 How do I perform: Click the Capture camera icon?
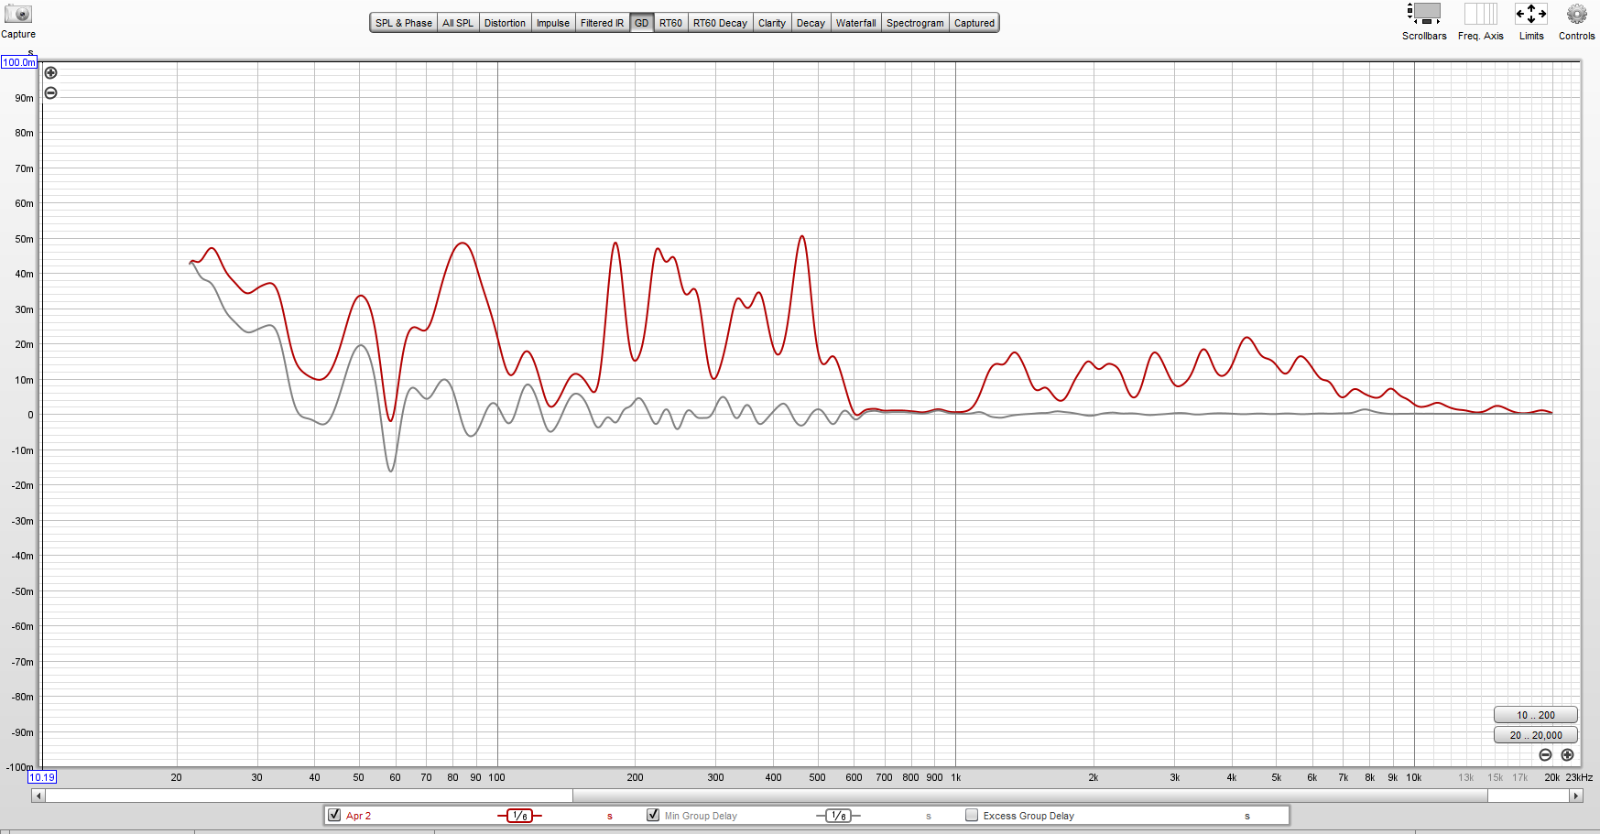pos(18,15)
